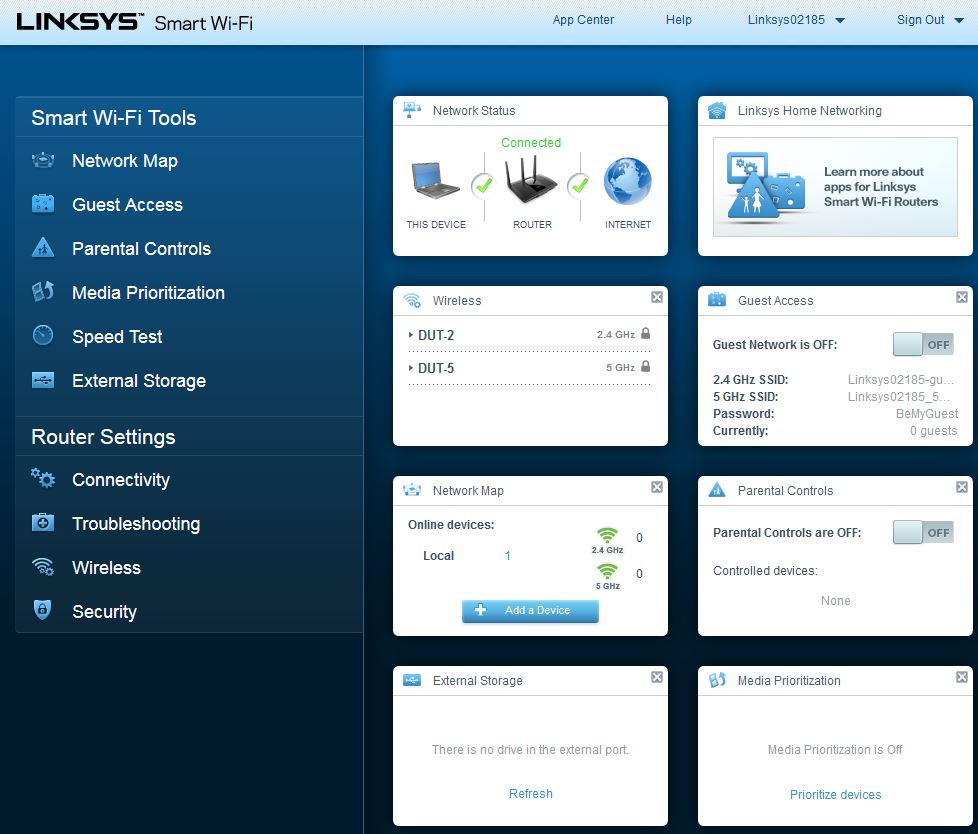Open Security router settings
978x834 pixels.
104,612
